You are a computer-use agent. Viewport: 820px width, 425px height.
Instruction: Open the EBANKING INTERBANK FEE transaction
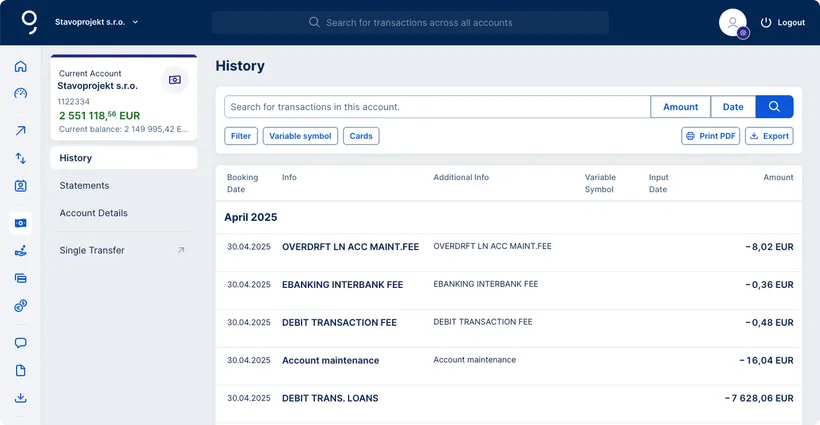[x=509, y=291]
